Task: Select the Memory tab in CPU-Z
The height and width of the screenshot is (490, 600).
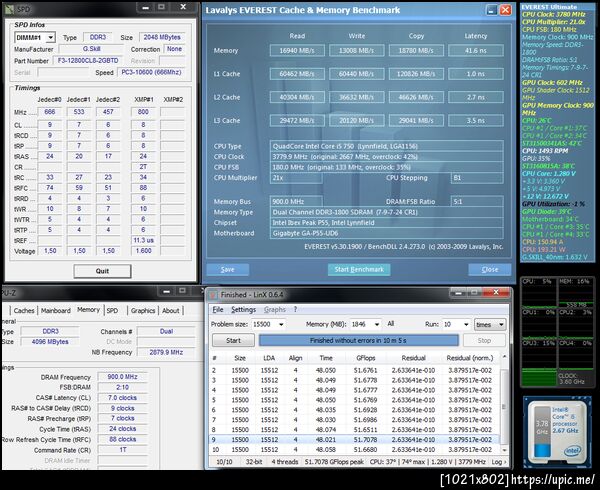Action: click(x=88, y=310)
